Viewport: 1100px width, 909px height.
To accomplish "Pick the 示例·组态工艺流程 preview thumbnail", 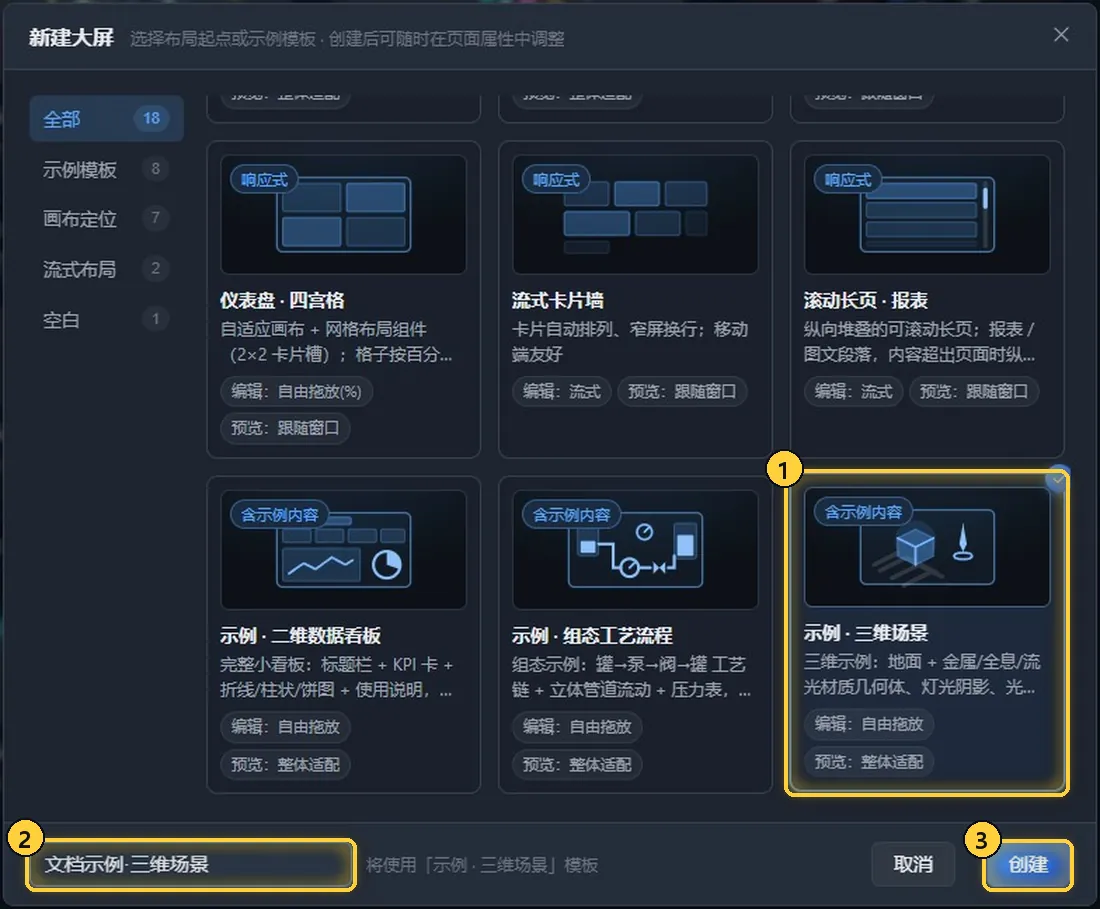I will coord(636,550).
